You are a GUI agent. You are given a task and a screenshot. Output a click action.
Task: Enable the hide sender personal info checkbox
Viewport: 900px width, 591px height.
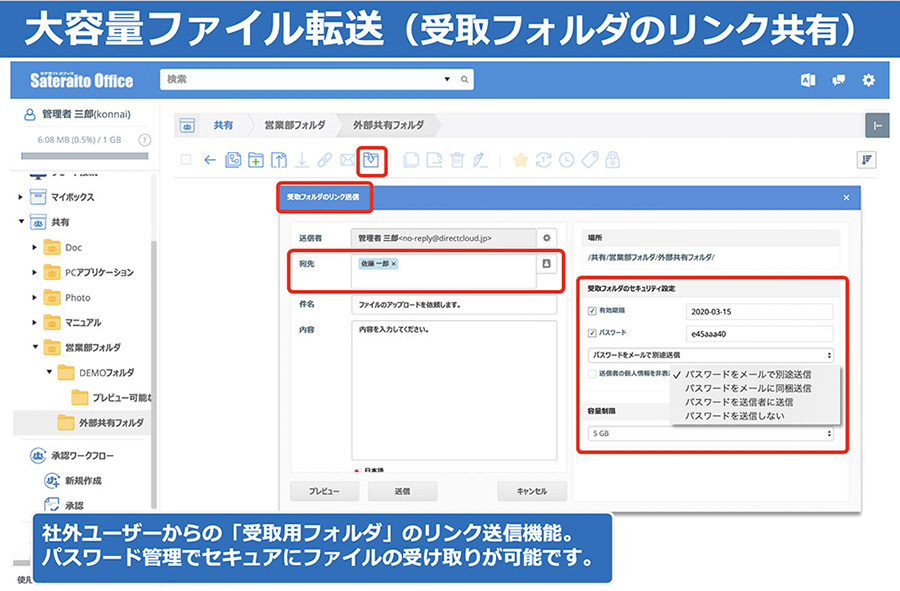coord(593,374)
